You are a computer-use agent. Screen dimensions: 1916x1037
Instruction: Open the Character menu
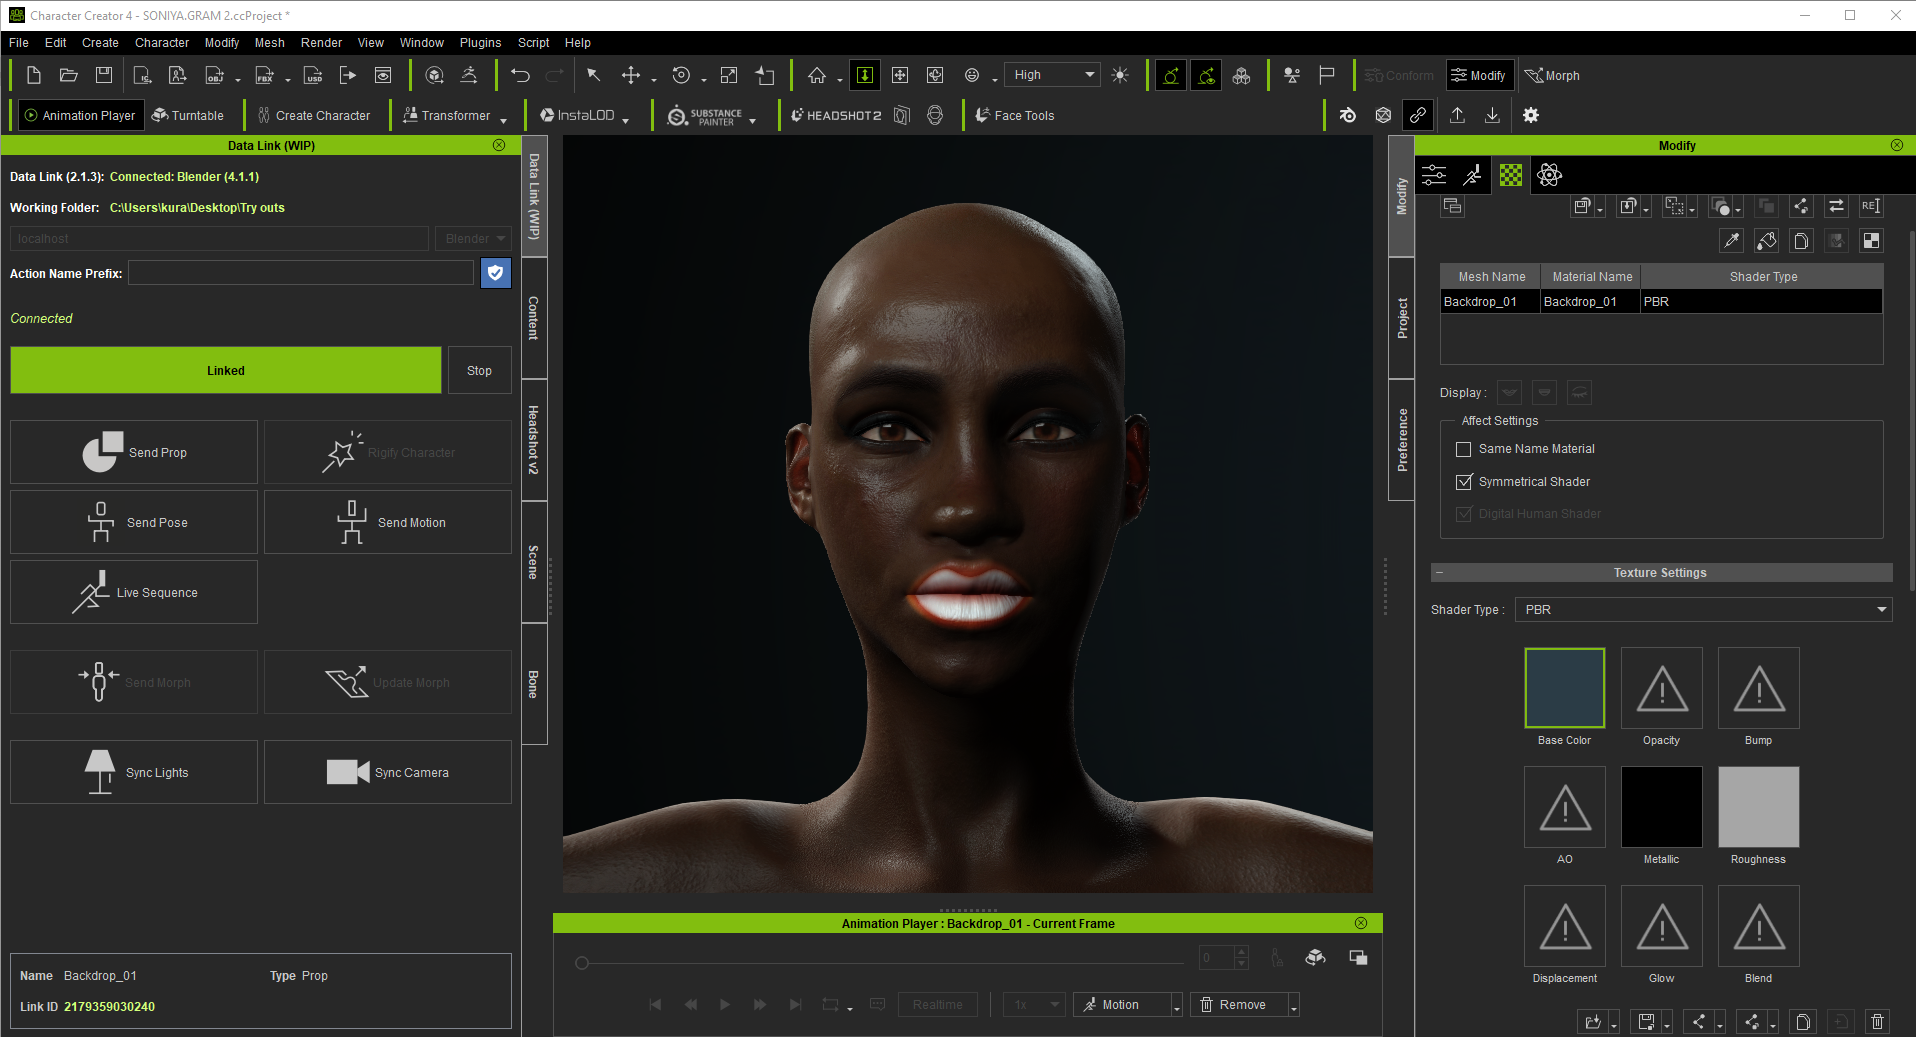tap(162, 43)
